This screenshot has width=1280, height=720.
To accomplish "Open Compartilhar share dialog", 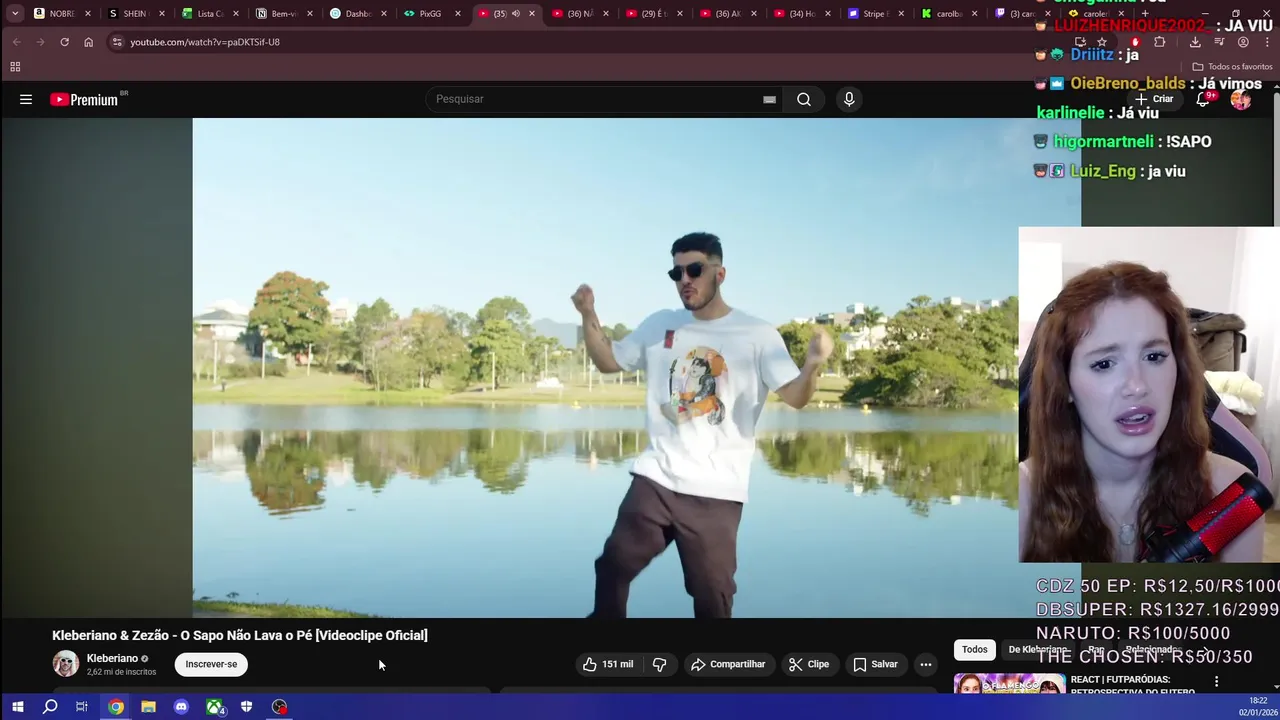I will 728,664.
